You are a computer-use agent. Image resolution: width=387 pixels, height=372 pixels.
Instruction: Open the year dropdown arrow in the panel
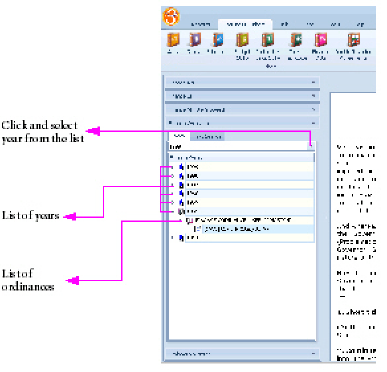click(x=311, y=146)
